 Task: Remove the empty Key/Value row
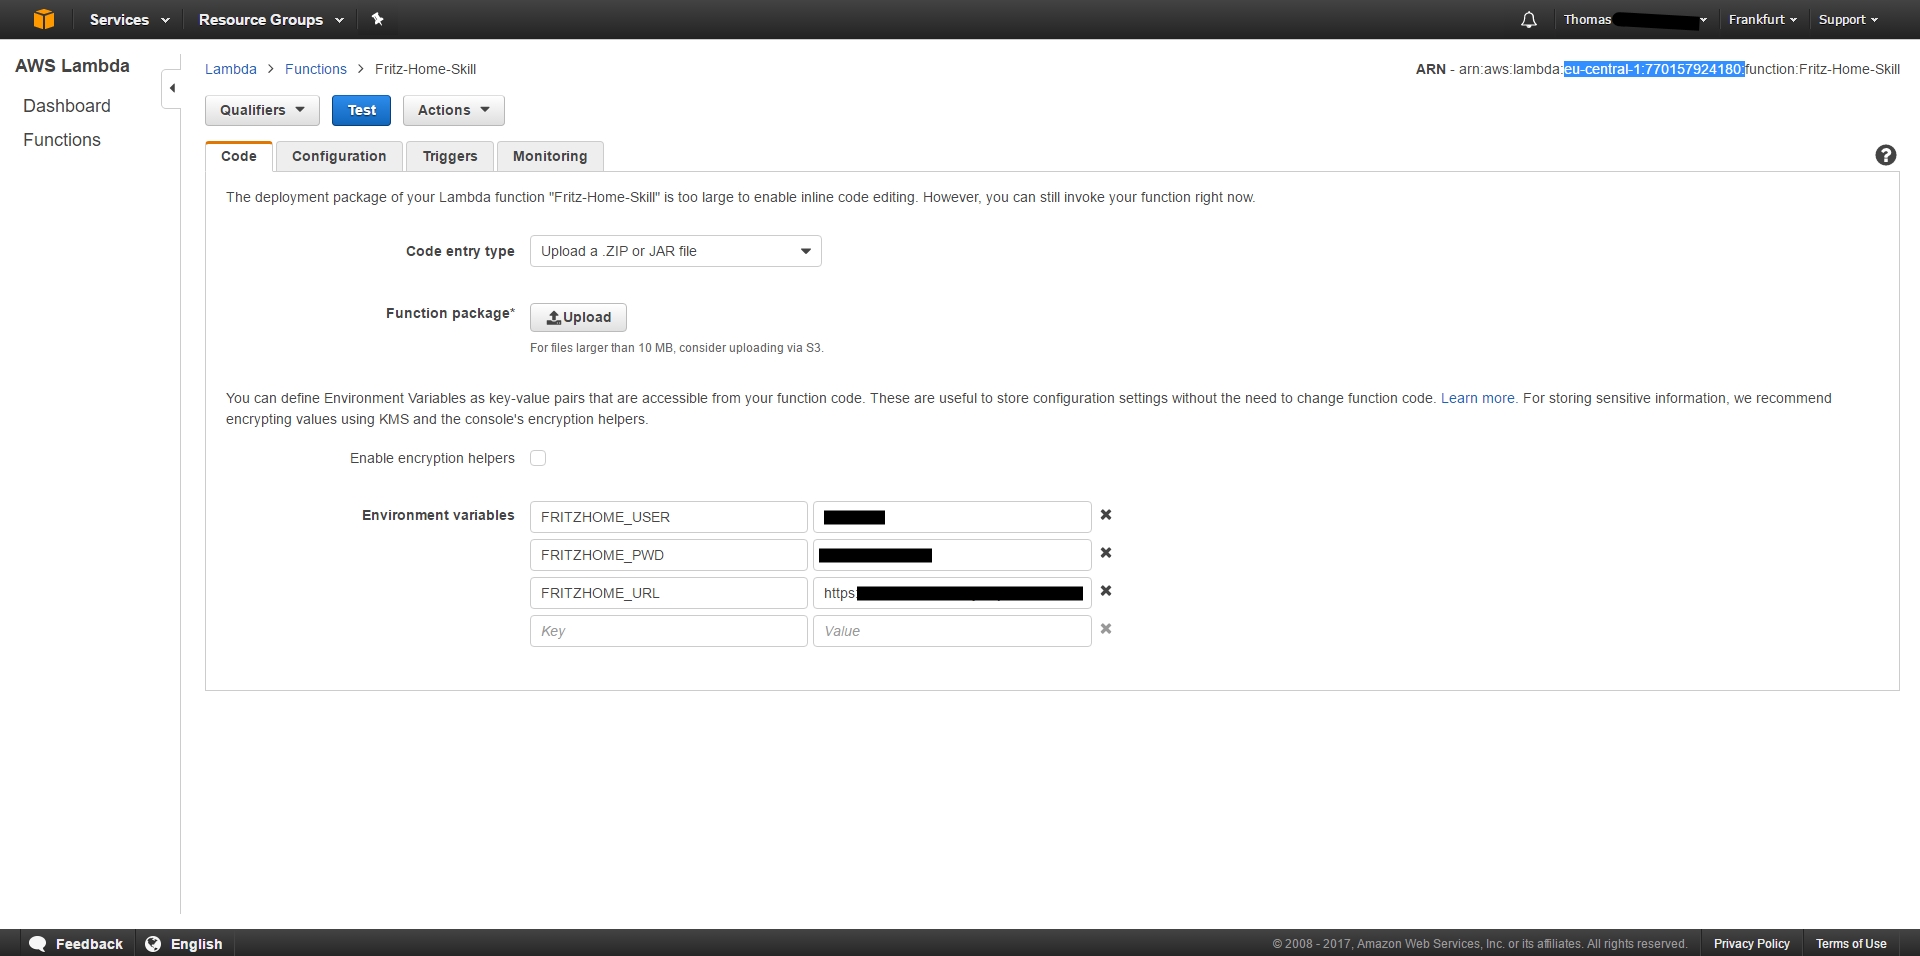click(x=1106, y=629)
